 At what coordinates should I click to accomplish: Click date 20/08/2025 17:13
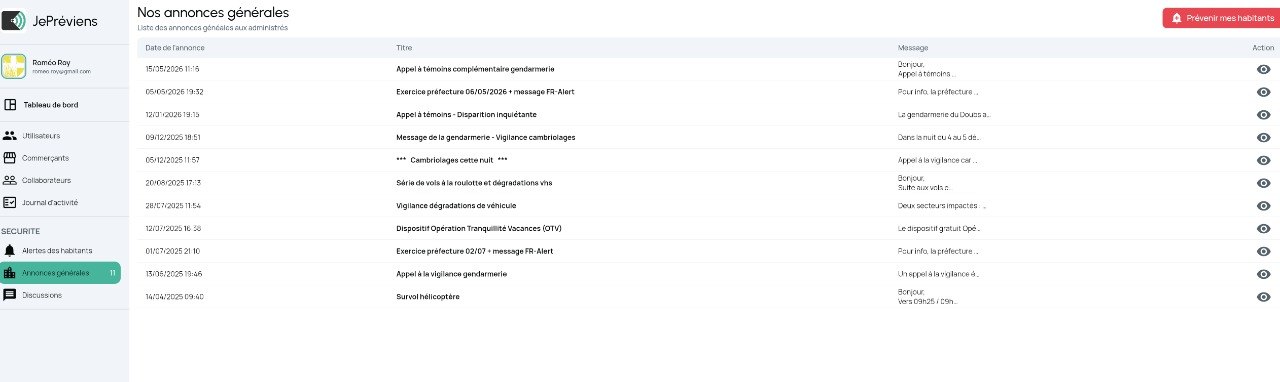[x=173, y=183]
